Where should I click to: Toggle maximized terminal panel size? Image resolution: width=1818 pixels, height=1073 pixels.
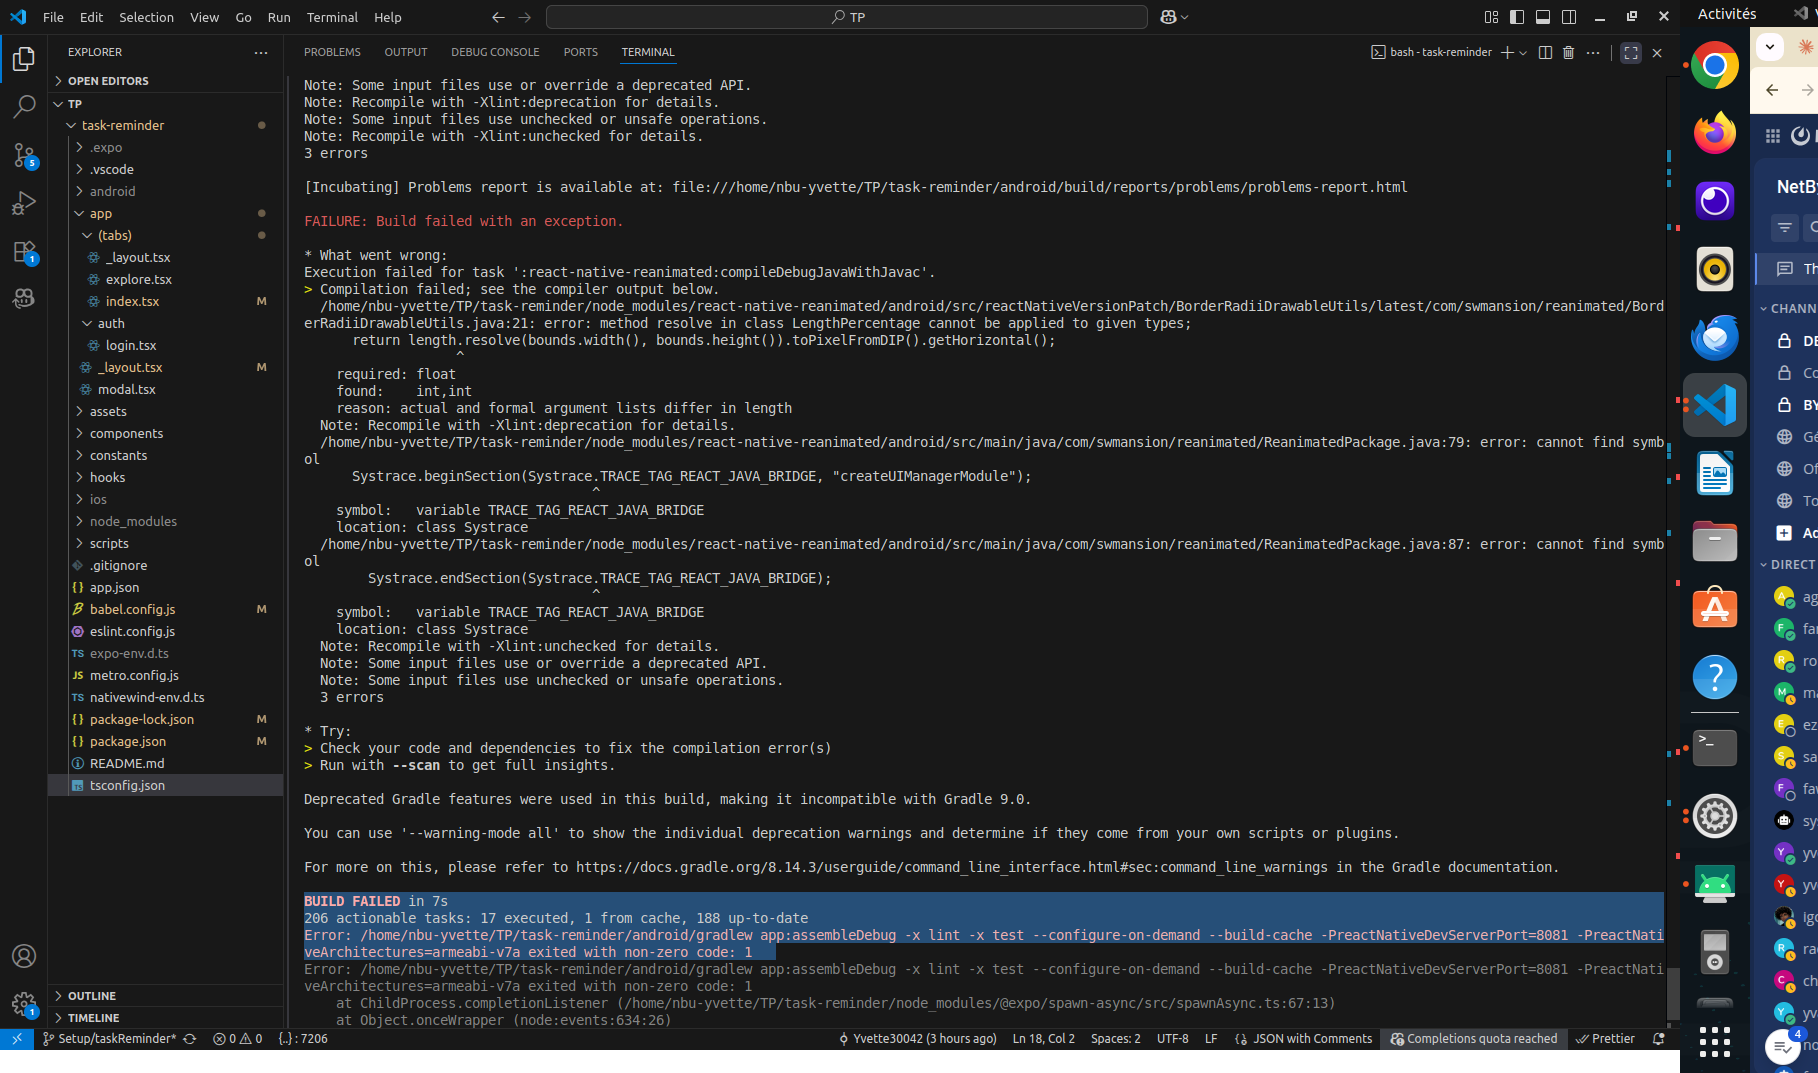pyautogui.click(x=1631, y=53)
